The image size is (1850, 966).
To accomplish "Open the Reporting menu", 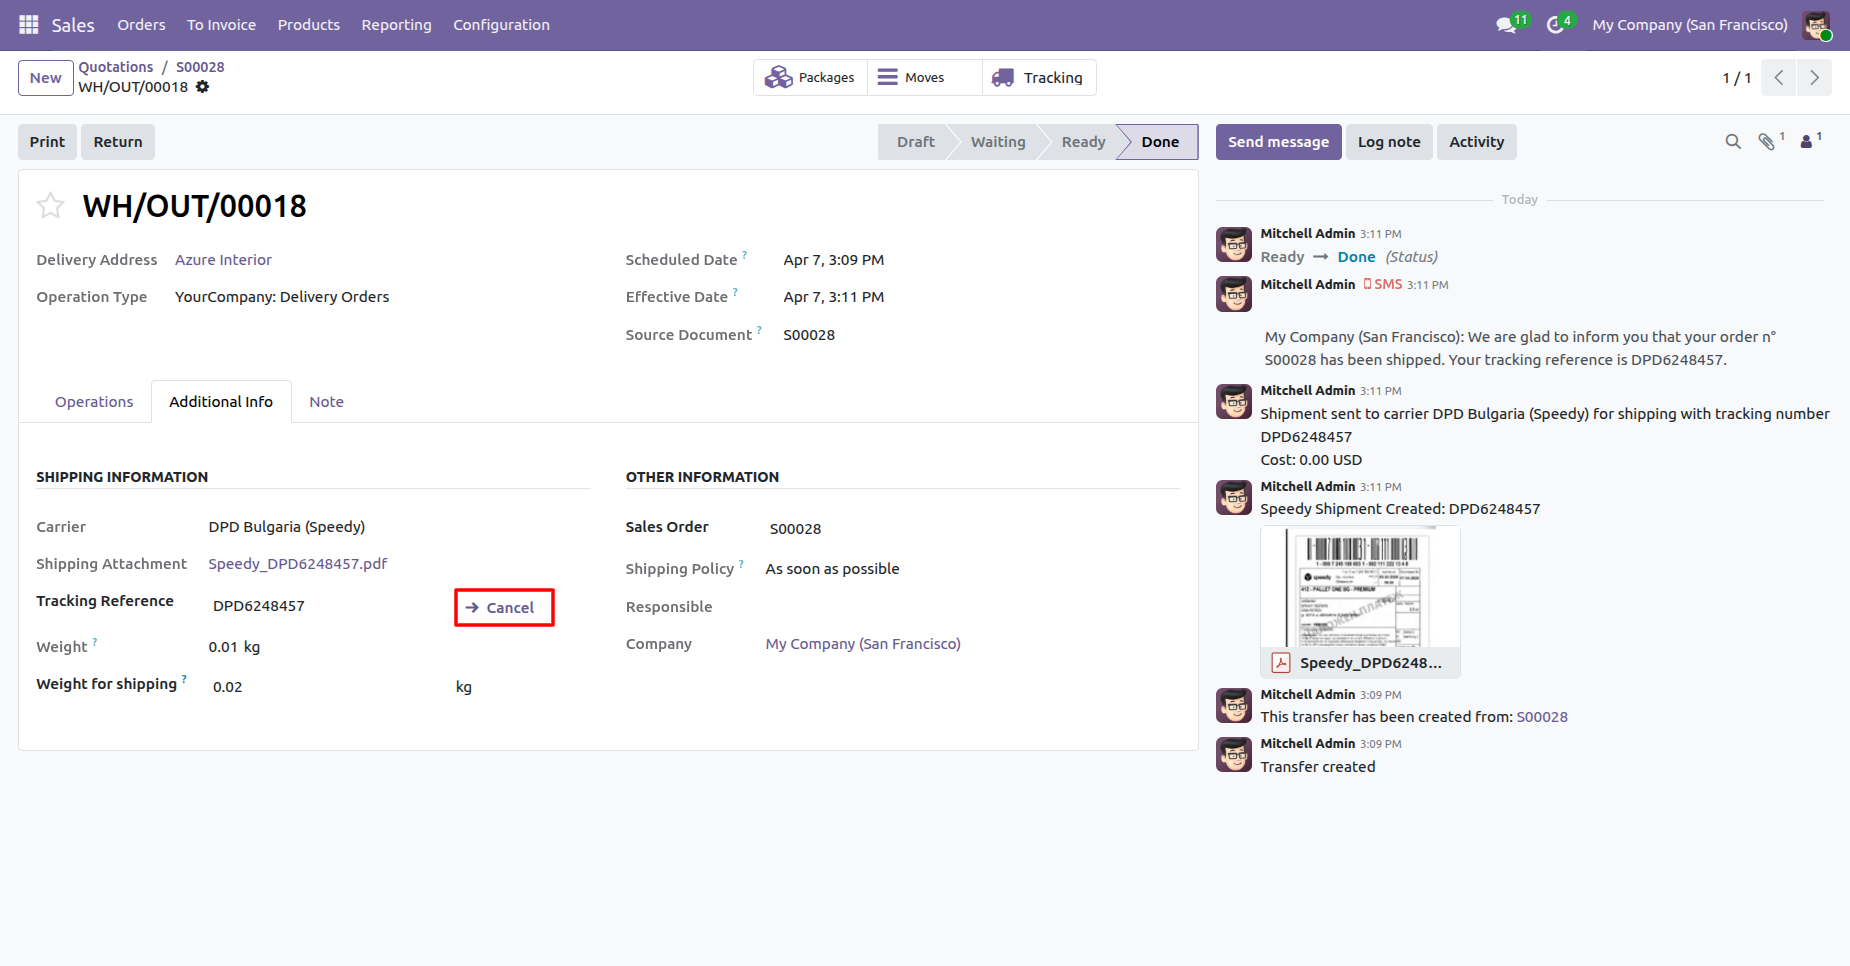I will [396, 25].
